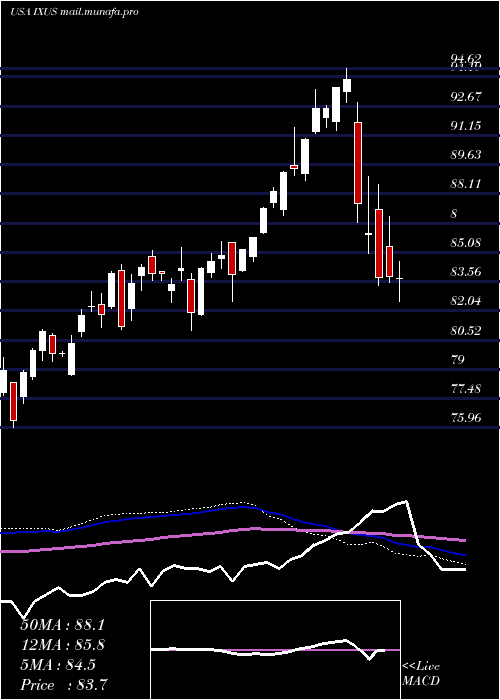Click the 83.56 price axis label
Image resolution: width=500 pixels, height=700 pixels.
466,271
